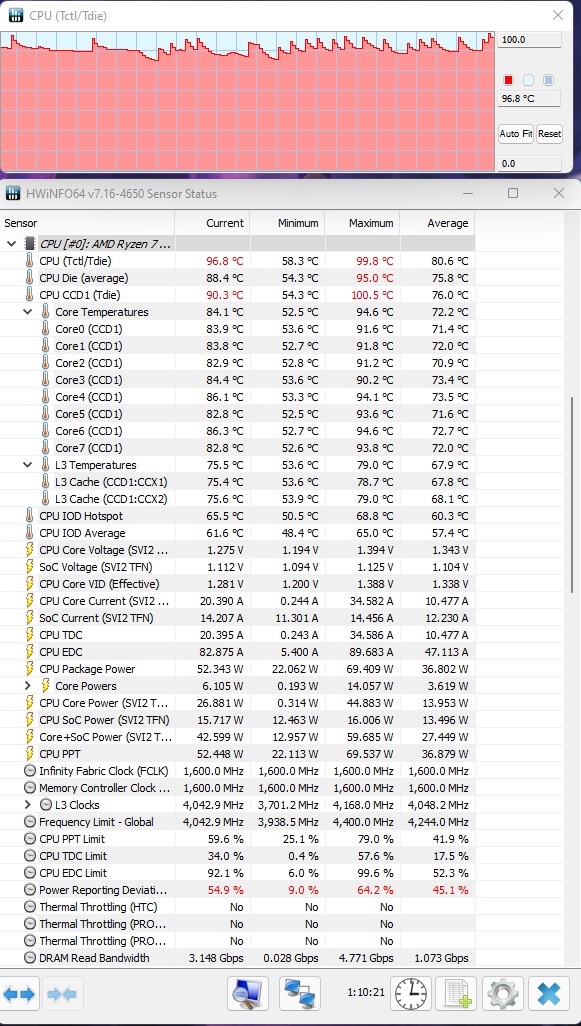Viewport: 581px width, 1026px height.
Task: Click the network computers icon
Action: [300, 994]
